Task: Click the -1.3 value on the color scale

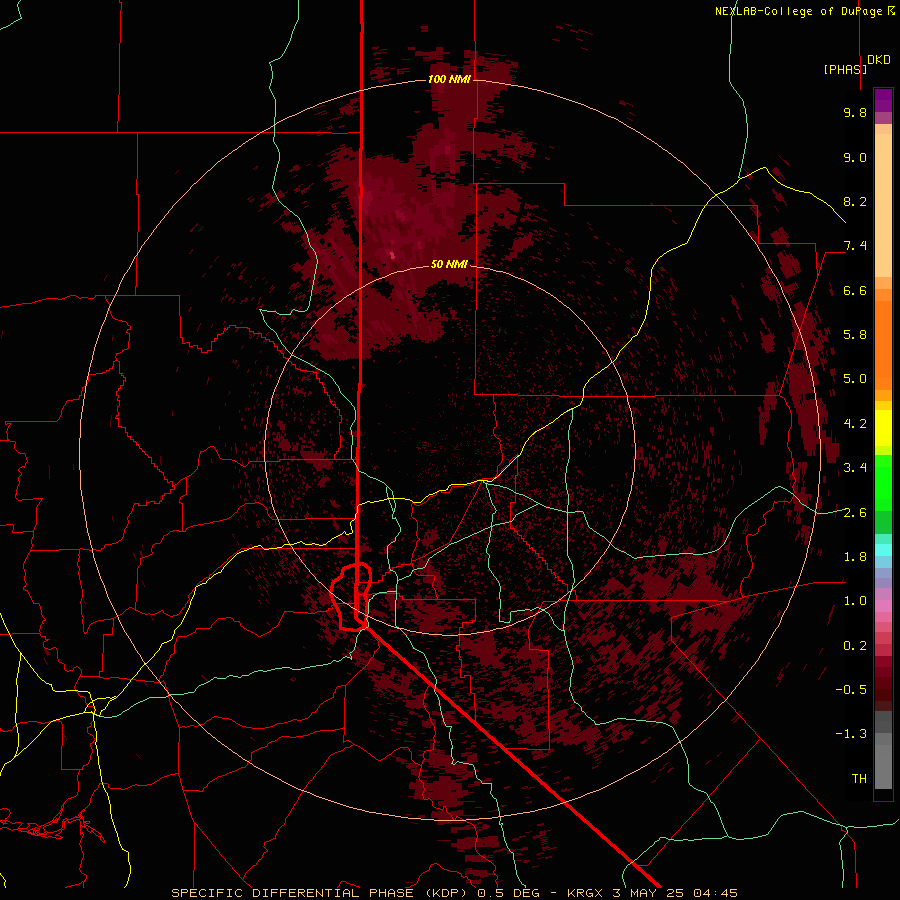Action: pyautogui.click(x=851, y=734)
